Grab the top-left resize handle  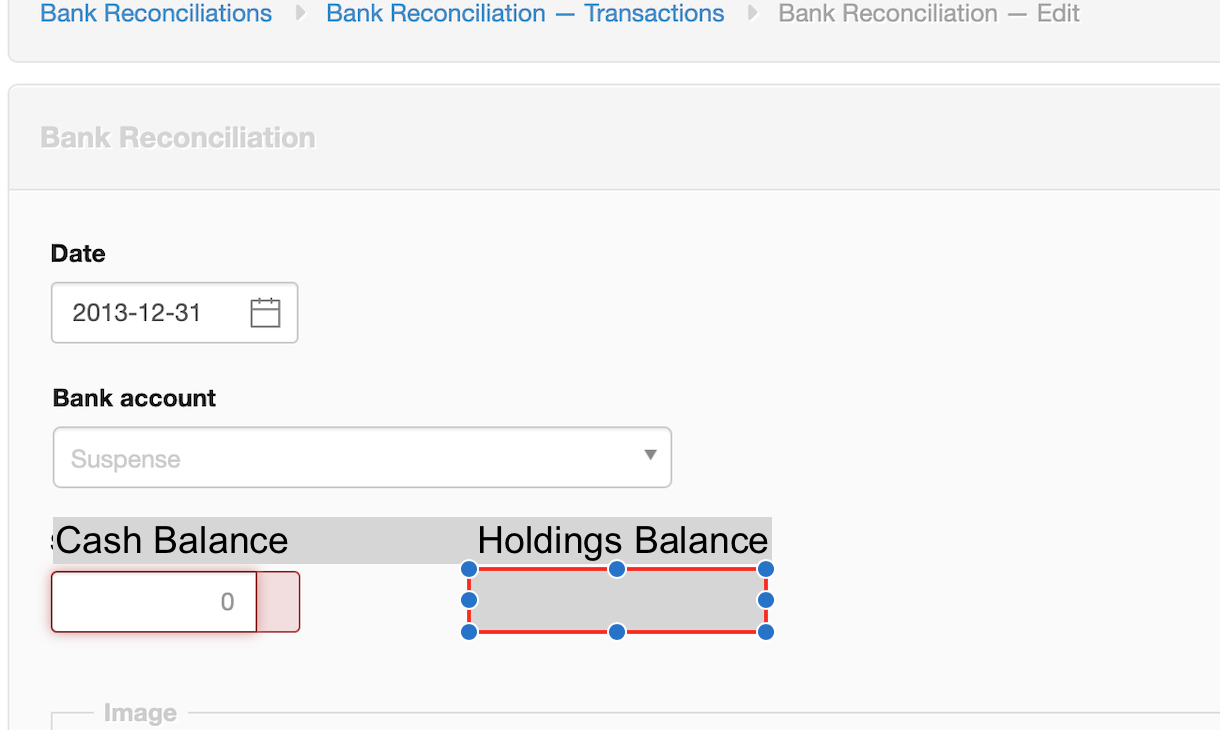[469, 569]
